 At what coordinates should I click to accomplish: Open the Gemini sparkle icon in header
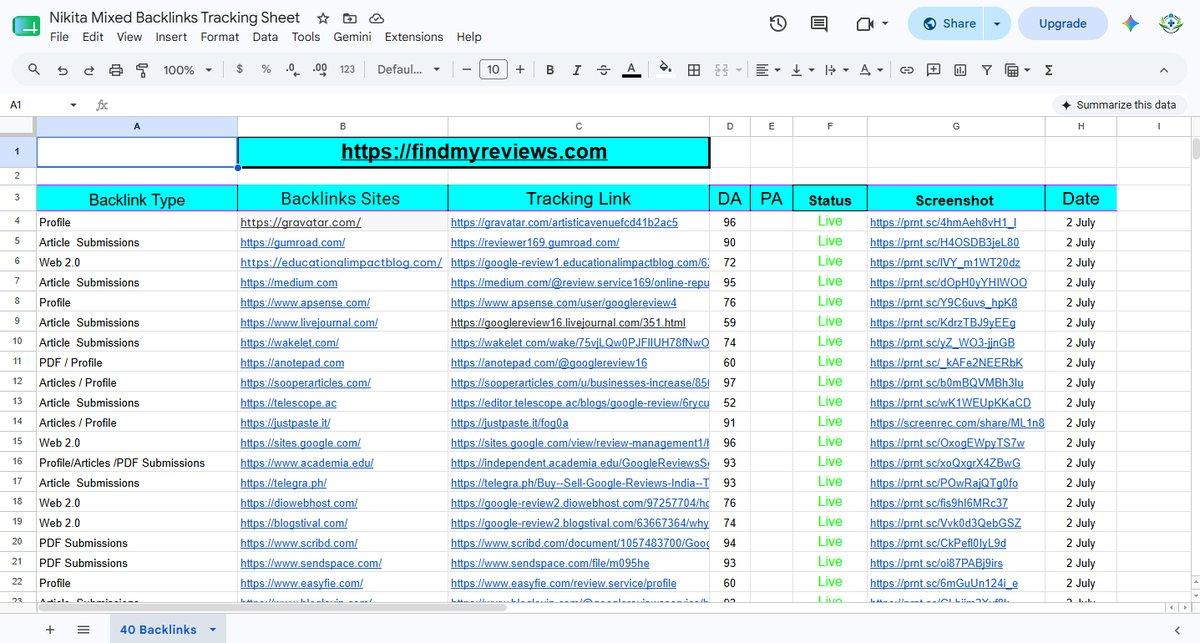(x=1131, y=24)
